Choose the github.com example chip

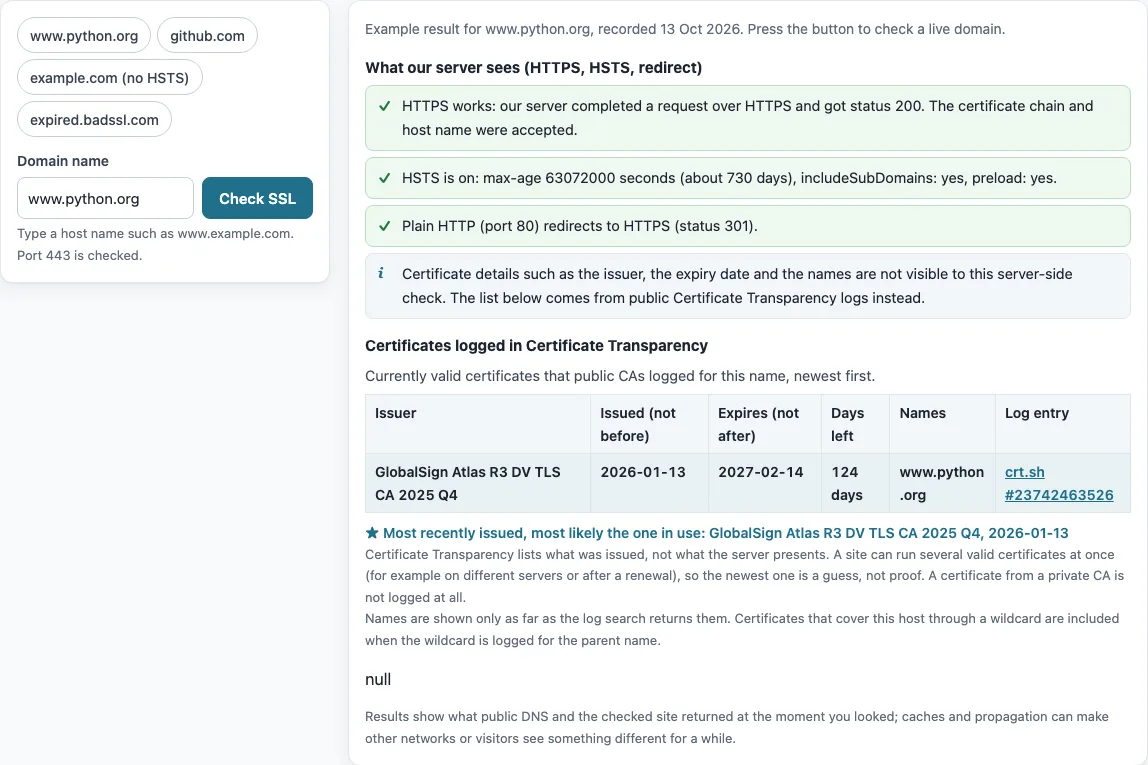207,35
